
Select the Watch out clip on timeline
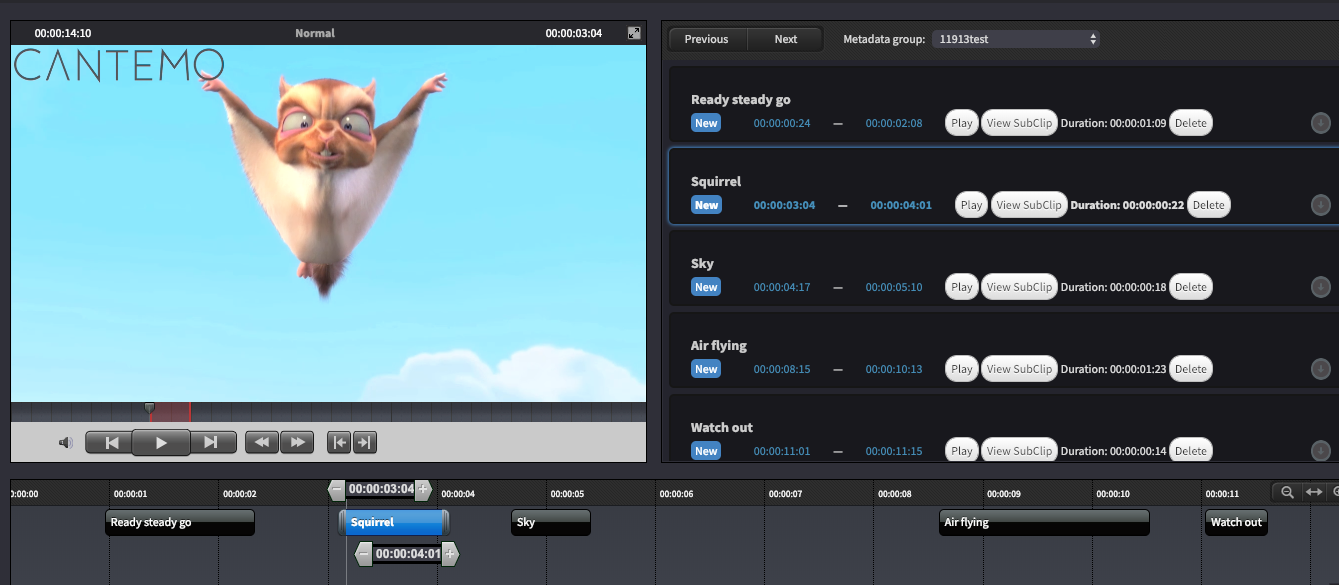pyautogui.click(x=1236, y=523)
